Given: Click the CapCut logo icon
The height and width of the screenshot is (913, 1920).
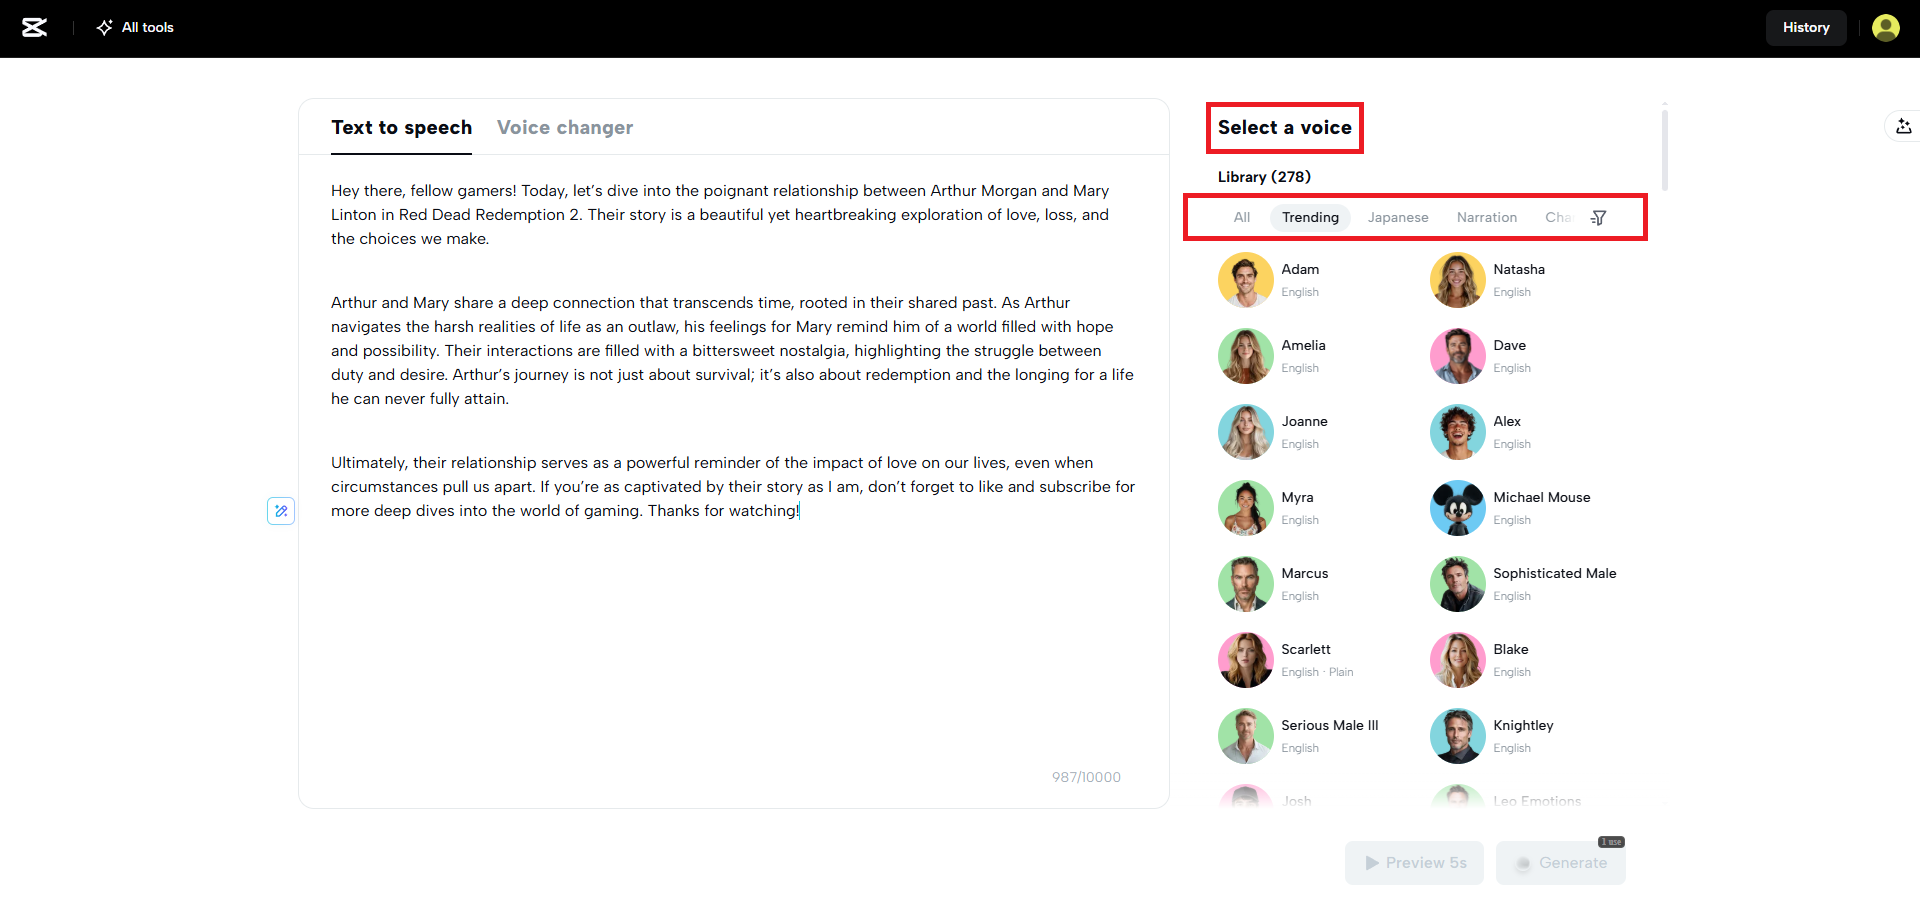Looking at the screenshot, I should [35, 28].
